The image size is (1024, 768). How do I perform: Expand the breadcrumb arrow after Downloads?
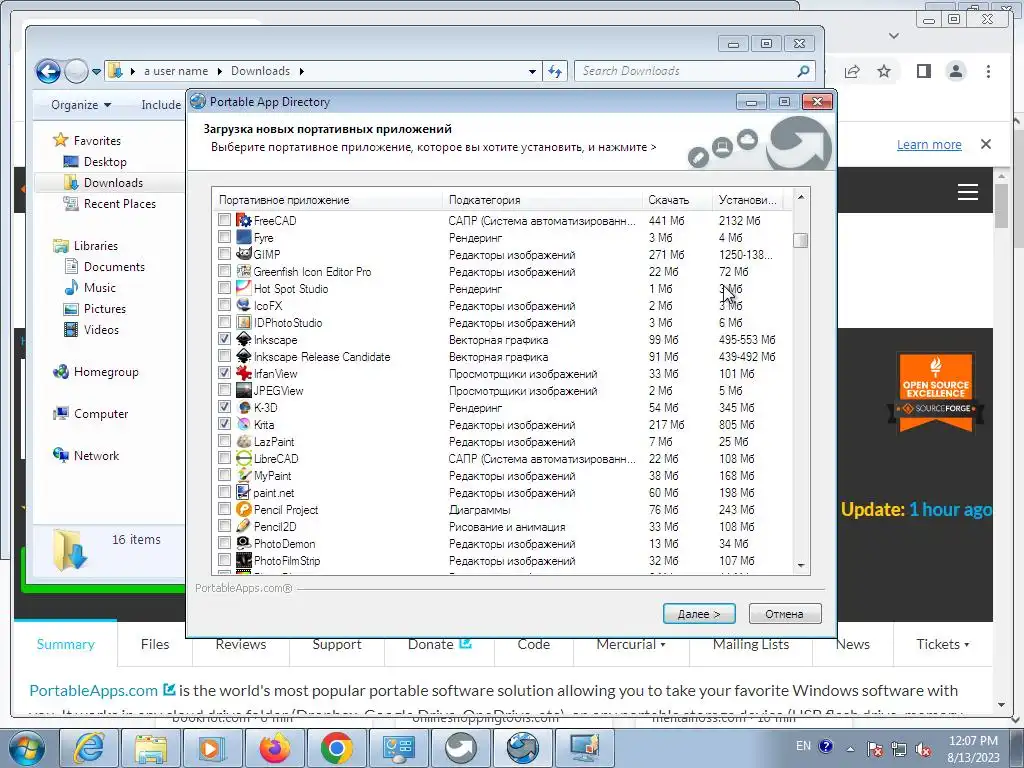(x=302, y=71)
